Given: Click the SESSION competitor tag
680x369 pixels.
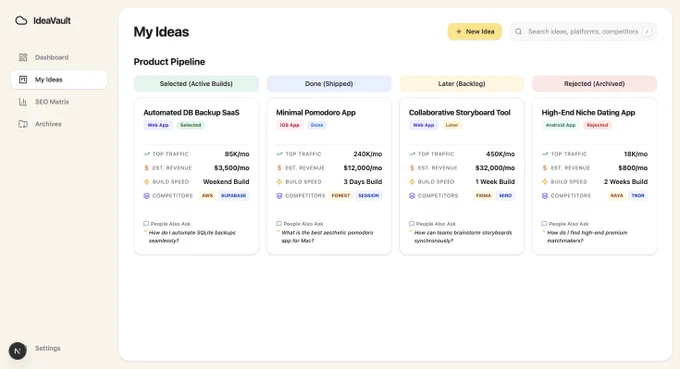Looking at the screenshot, I should (x=368, y=196).
